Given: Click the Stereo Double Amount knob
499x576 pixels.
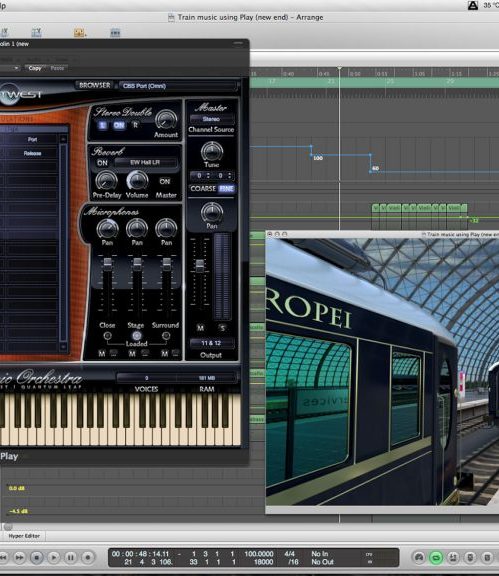Looking at the screenshot, I should pyautogui.click(x=166, y=120).
